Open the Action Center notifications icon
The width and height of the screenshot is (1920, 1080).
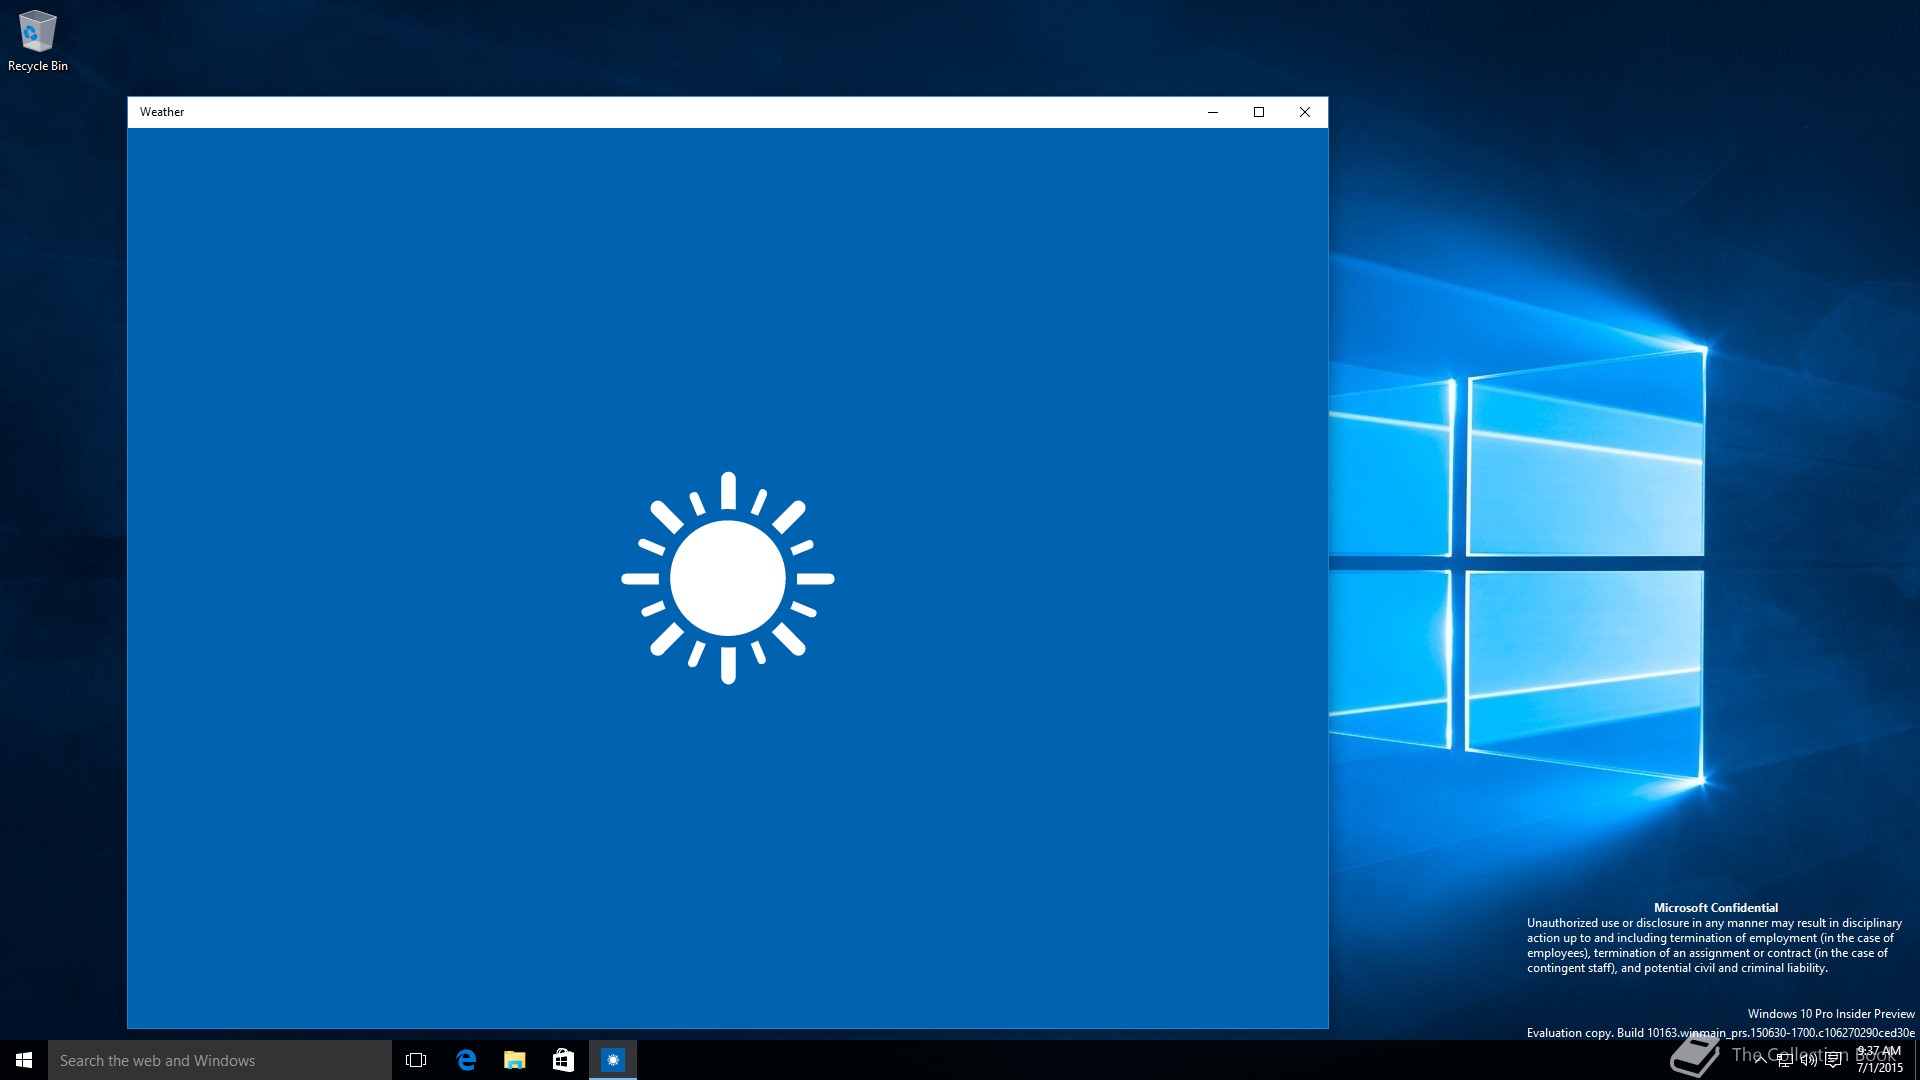click(x=1833, y=1060)
